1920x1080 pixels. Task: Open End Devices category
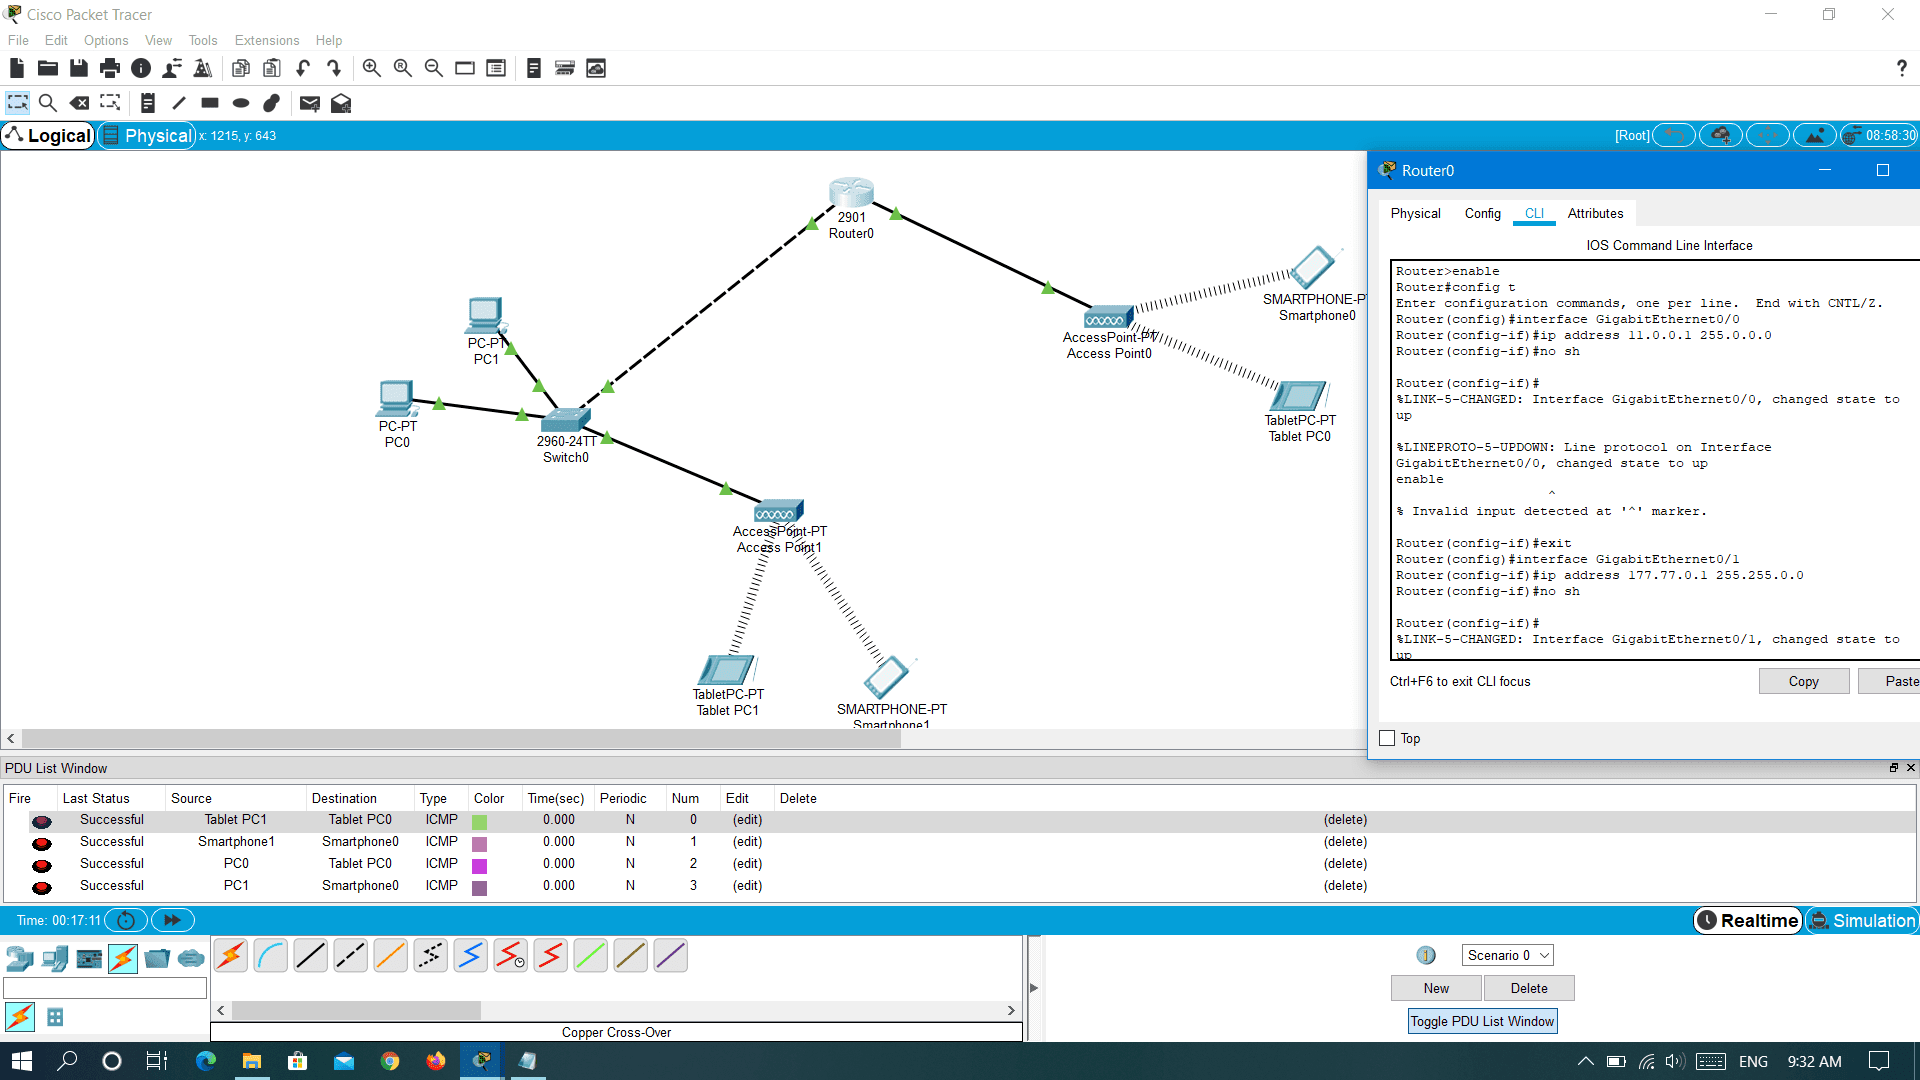point(55,959)
